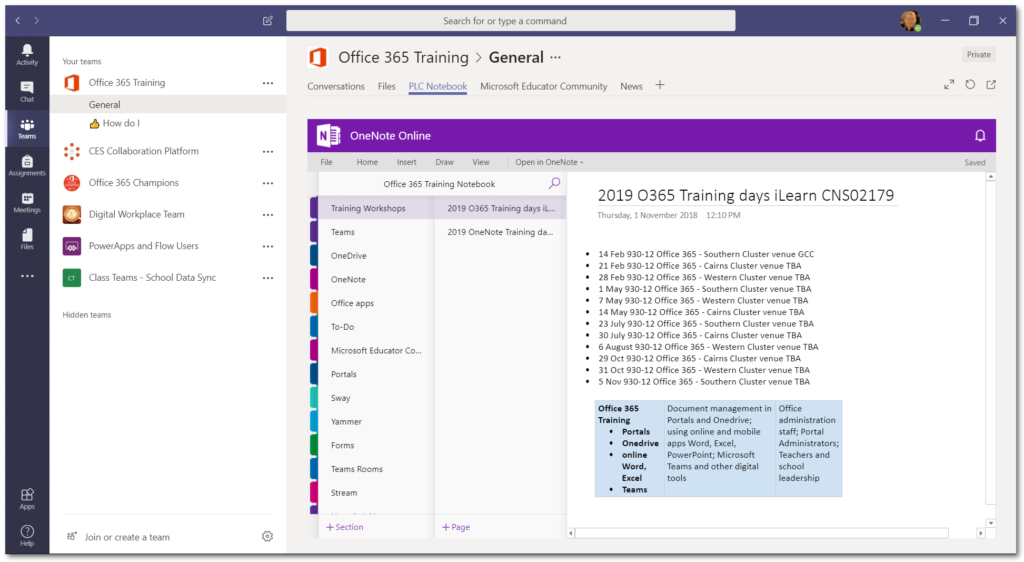This screenshot has height=562, width=1024.
Task: Click the horizontal scrollbar right arrow
Action: (x=980, y=533)
